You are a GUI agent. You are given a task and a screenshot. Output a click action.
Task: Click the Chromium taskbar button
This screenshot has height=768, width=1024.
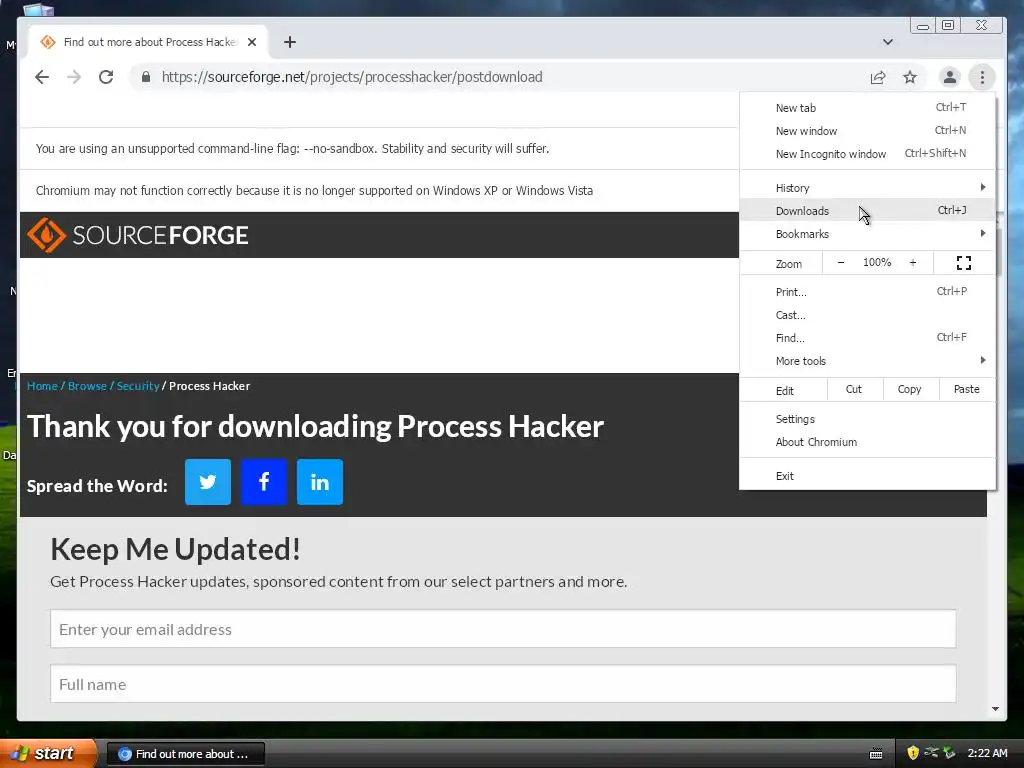tap(185, 754)
